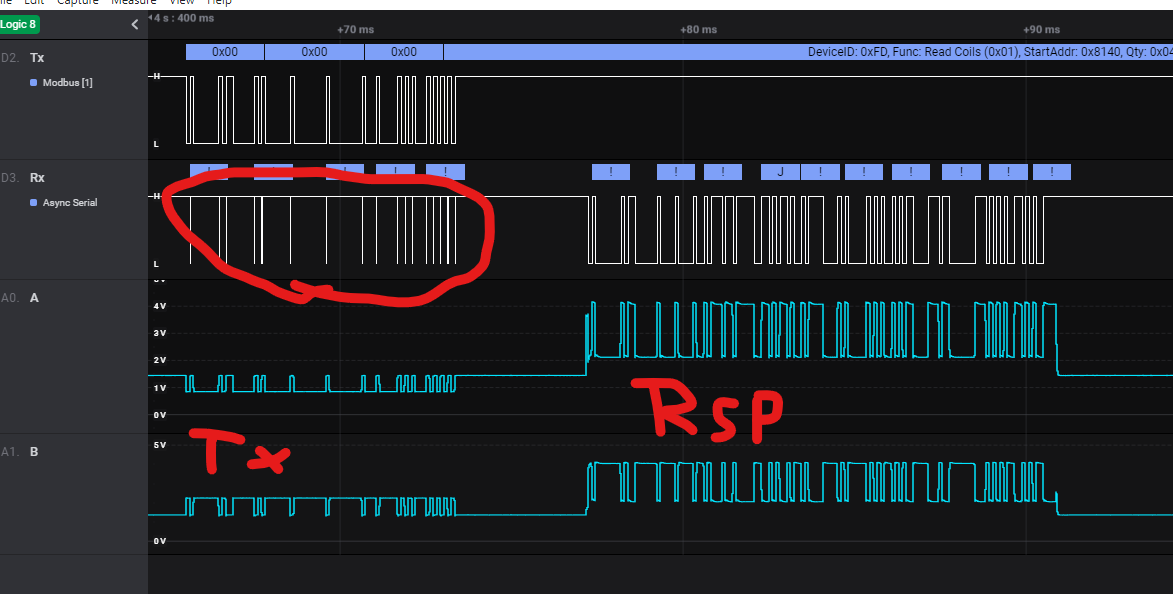Image resolution: width=1173 pixels, height=594 pixels.
Task: Click the blue color square beside Modbus [1]
Action: 33,83
